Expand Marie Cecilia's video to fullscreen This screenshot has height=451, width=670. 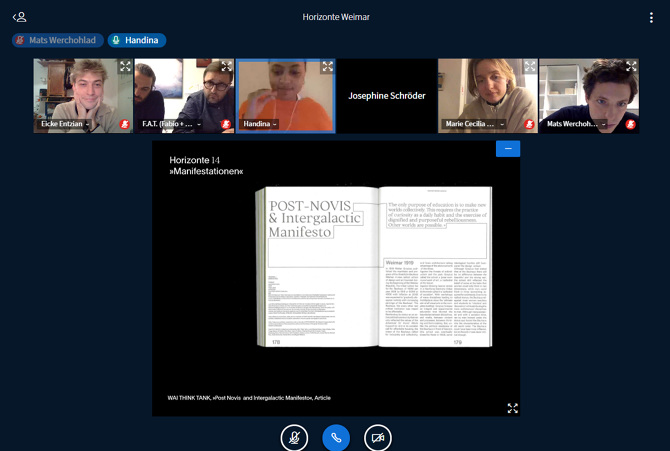(x=530, y=67)
